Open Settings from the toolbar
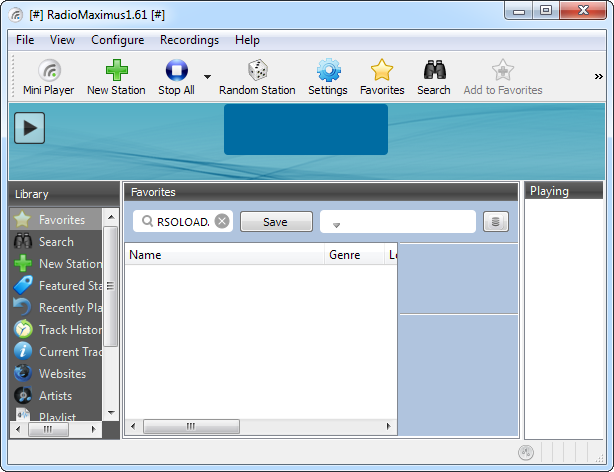The height and width of the screenshot is (472, 614). 328,77
